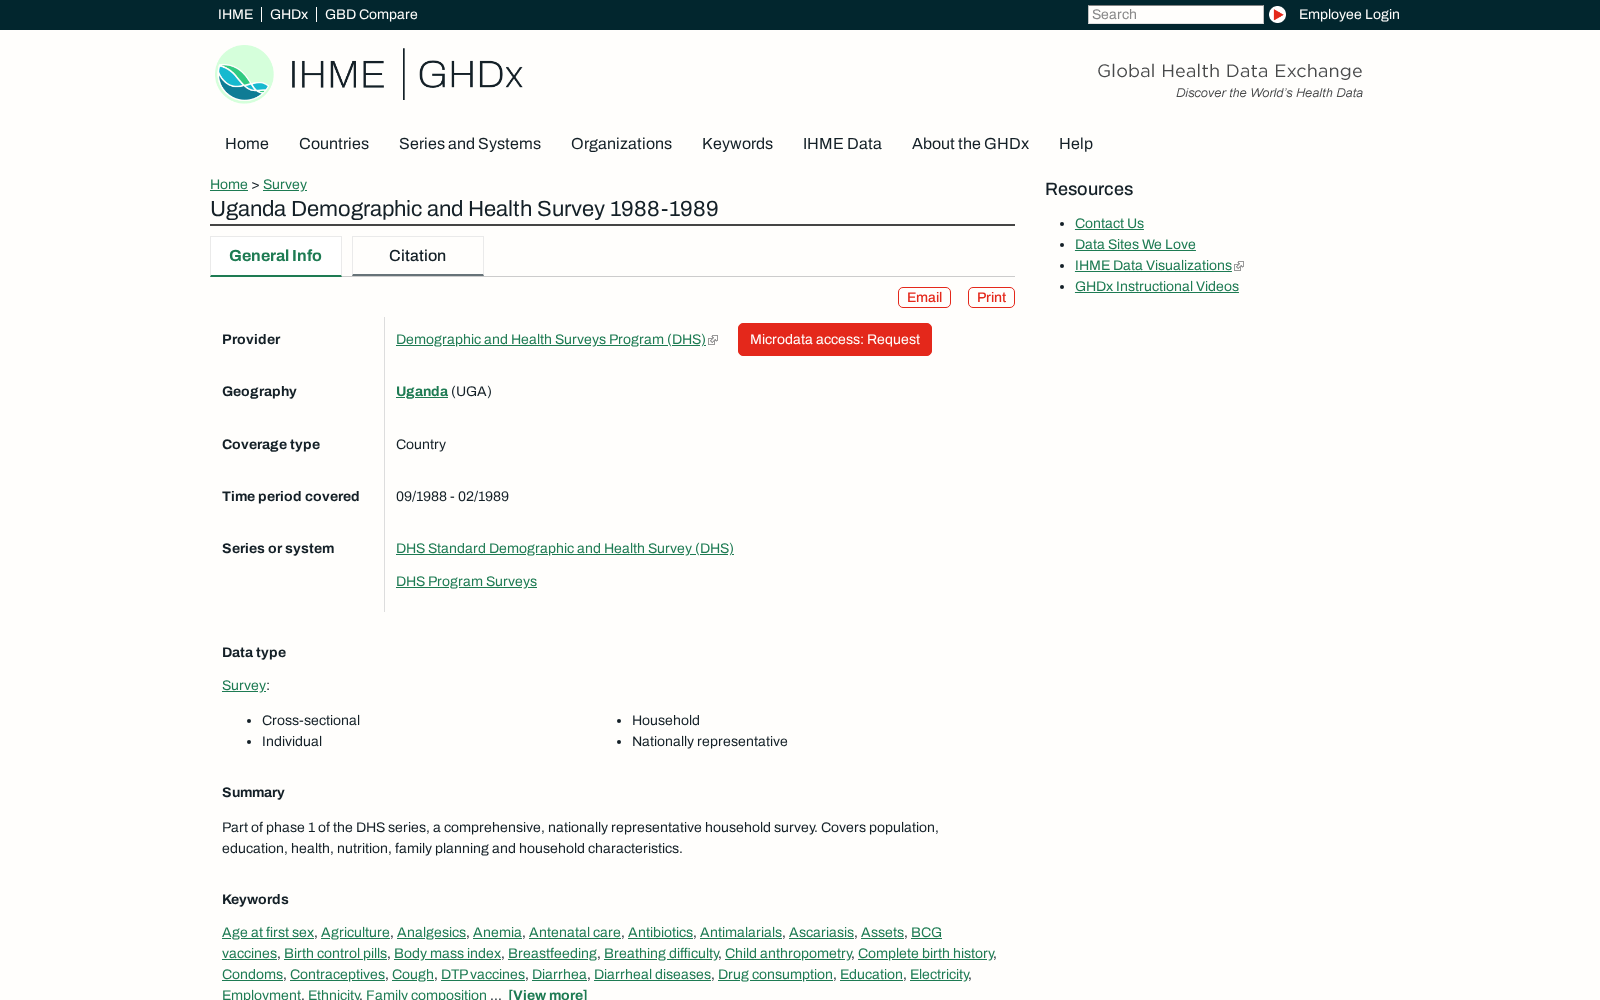Click the Home breadcrumb link
The image size is (1600, 1000).
coord(229,184)
